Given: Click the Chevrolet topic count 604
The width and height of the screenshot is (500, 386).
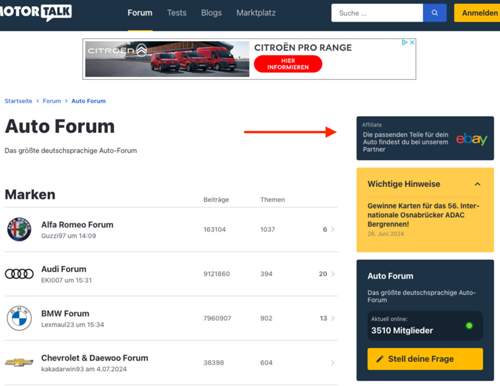Looking at the screenshot, I should [x=266, y=363].
